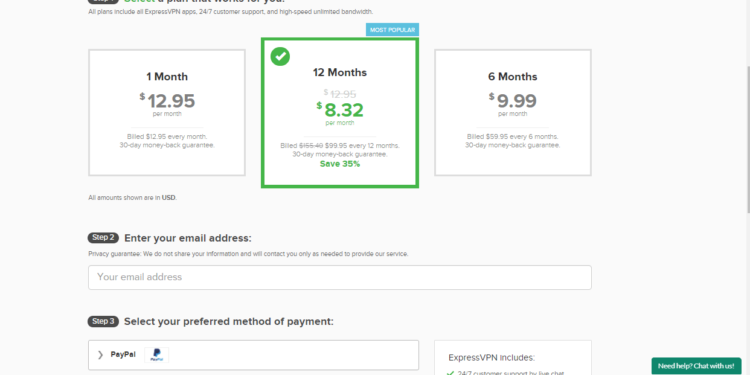Click the PayPal logo icon

[156, 355]
